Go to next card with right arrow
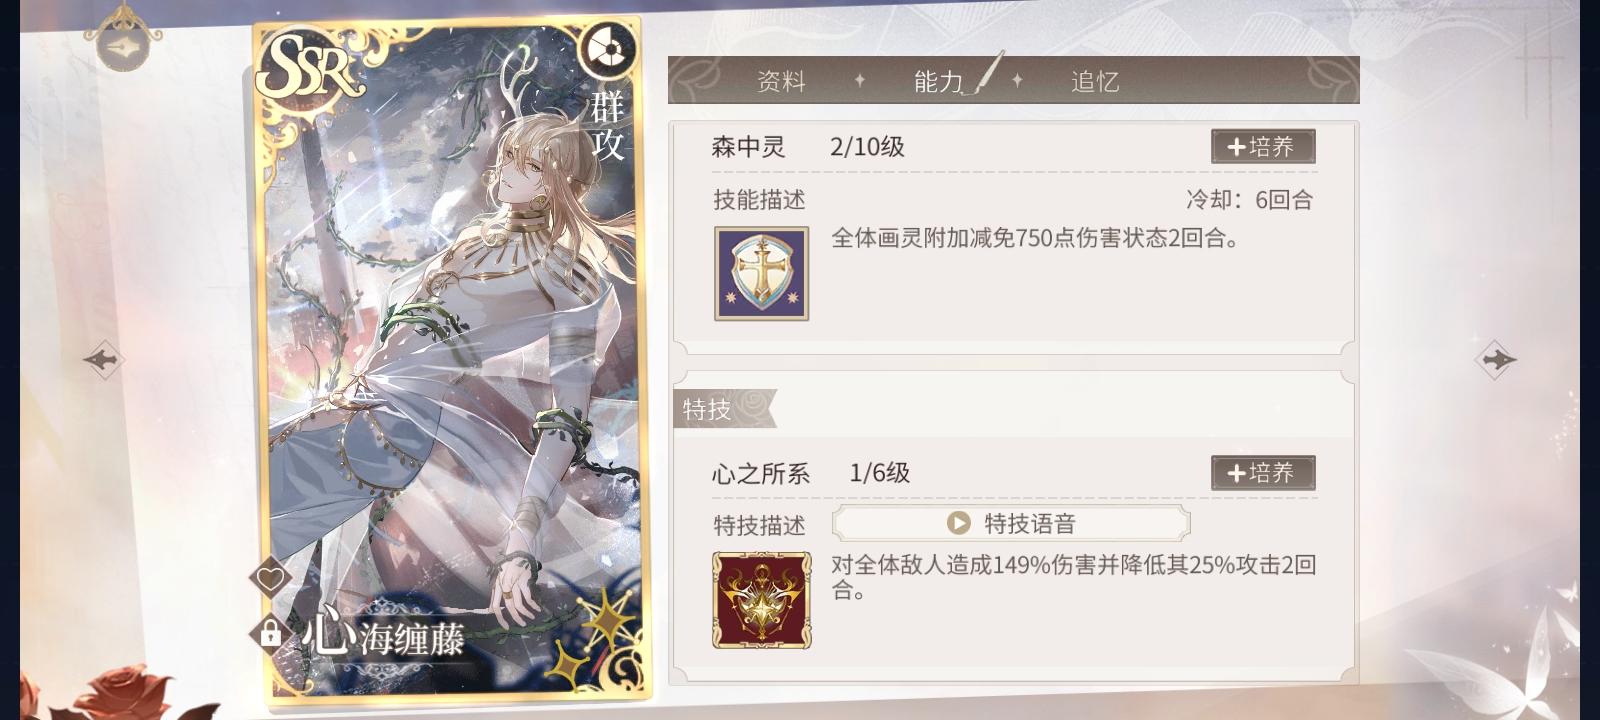 1496,359
